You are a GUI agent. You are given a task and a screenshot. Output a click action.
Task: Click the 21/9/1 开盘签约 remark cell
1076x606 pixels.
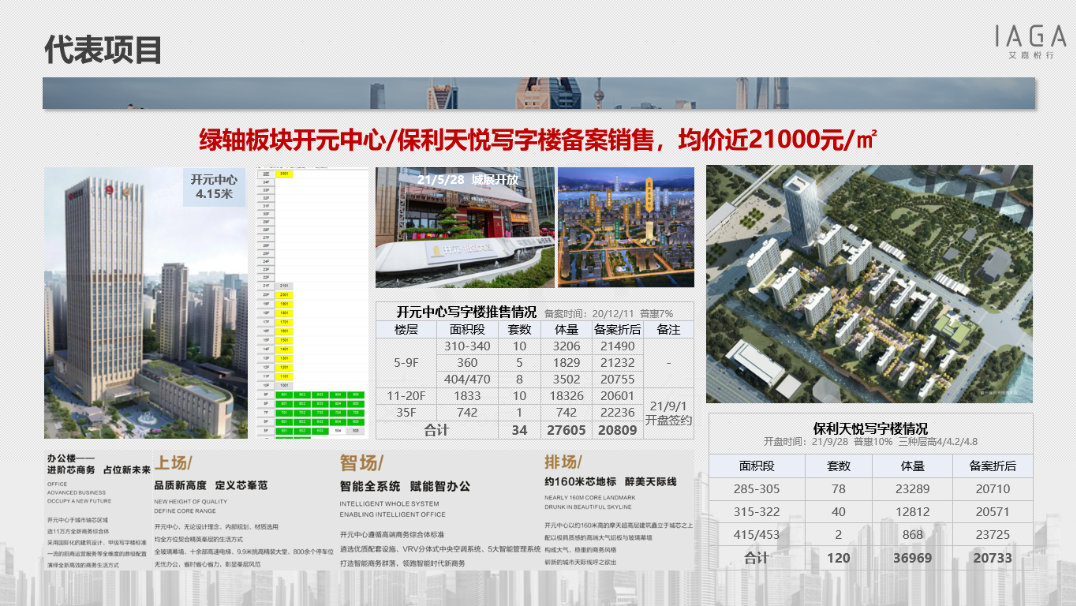click(x=668, y=413)
